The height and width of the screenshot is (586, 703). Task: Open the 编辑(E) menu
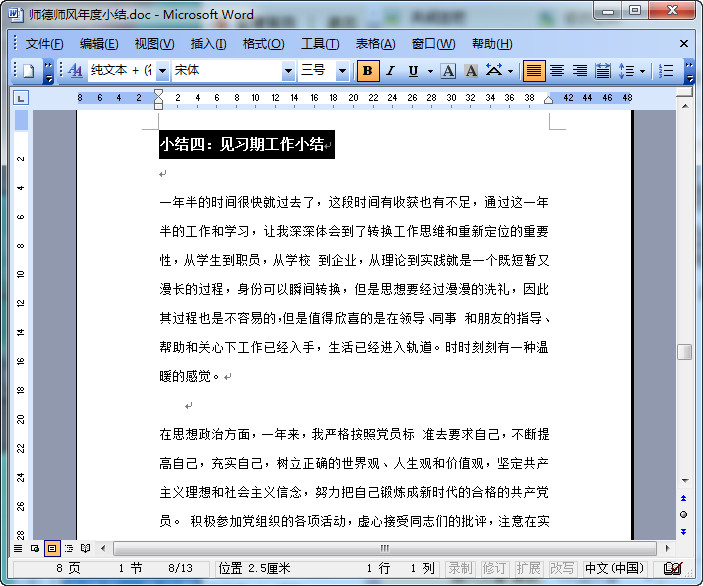pyautogui.click(x=99, y=43)
